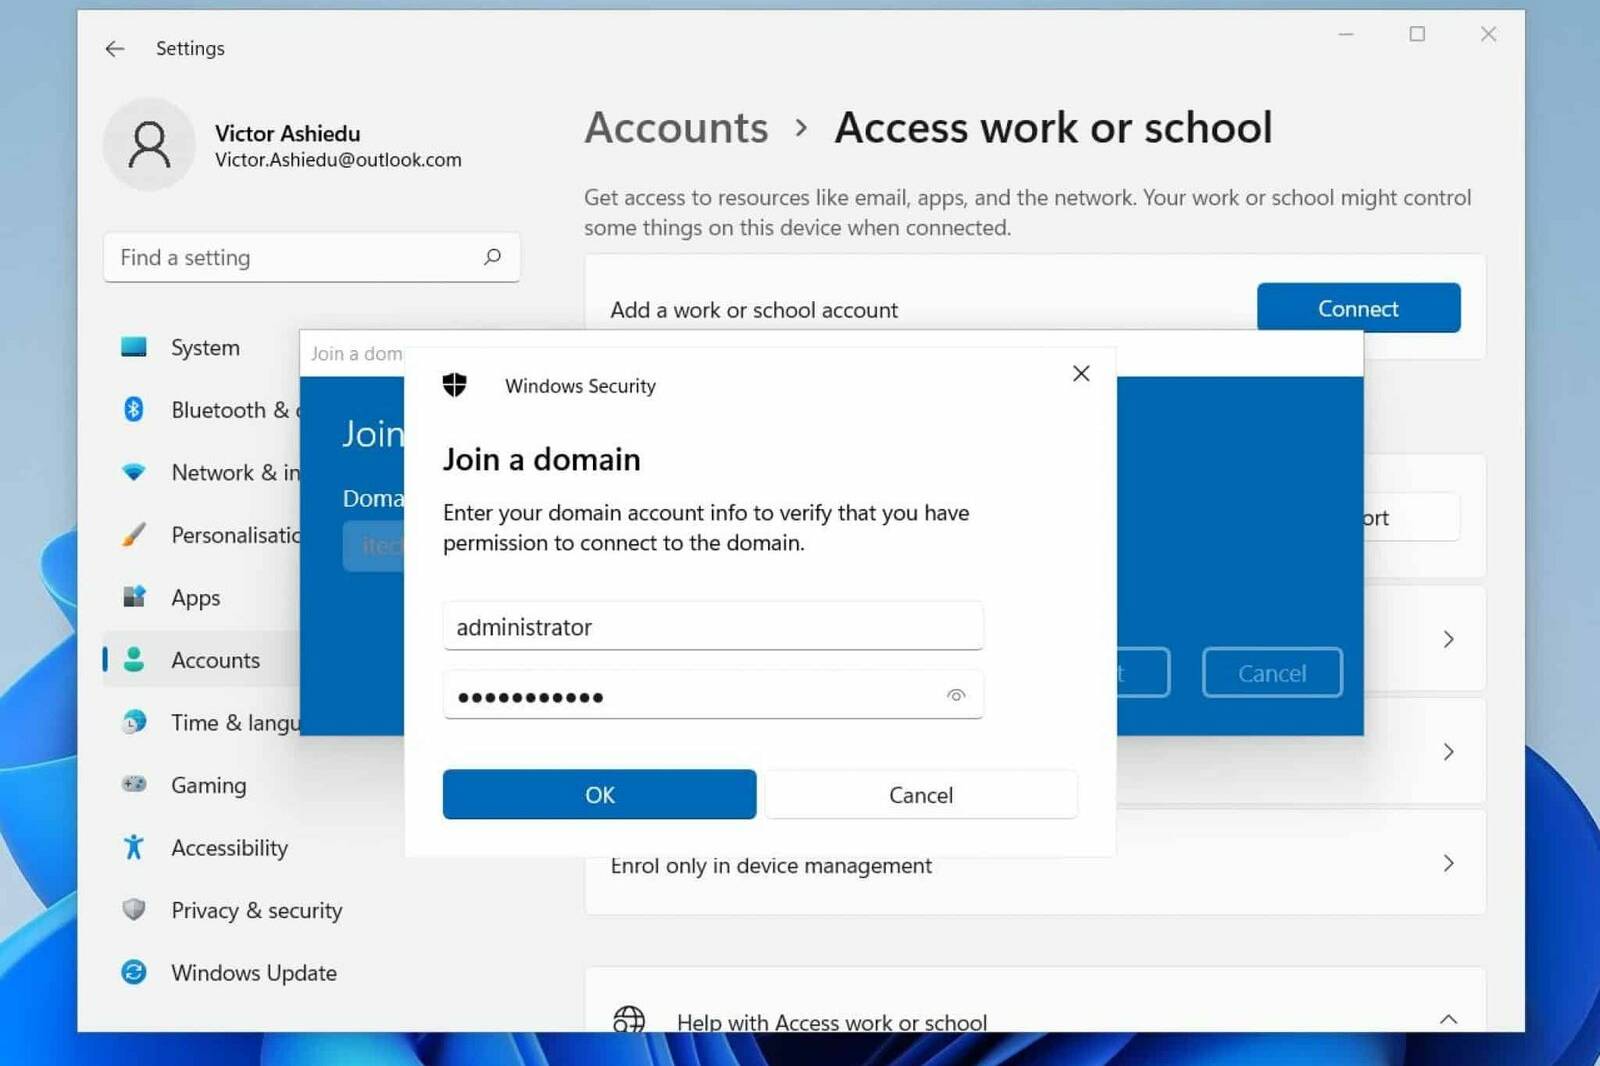Click the Accessibility figure icon

[x=133, y=847]
